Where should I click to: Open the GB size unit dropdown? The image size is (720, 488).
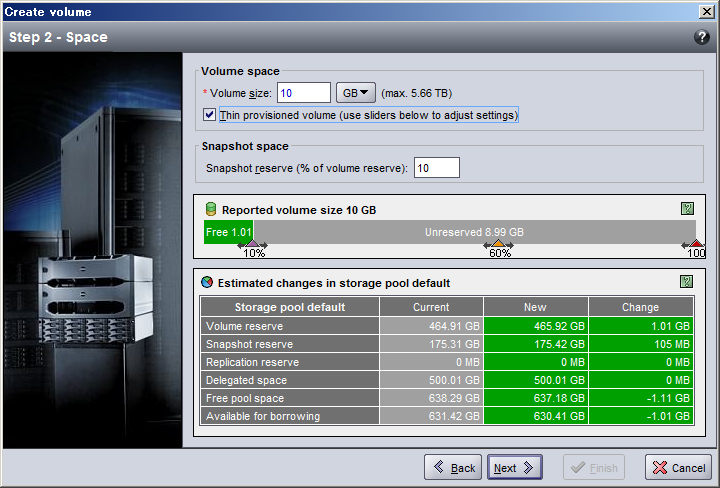tap(356, 93)
